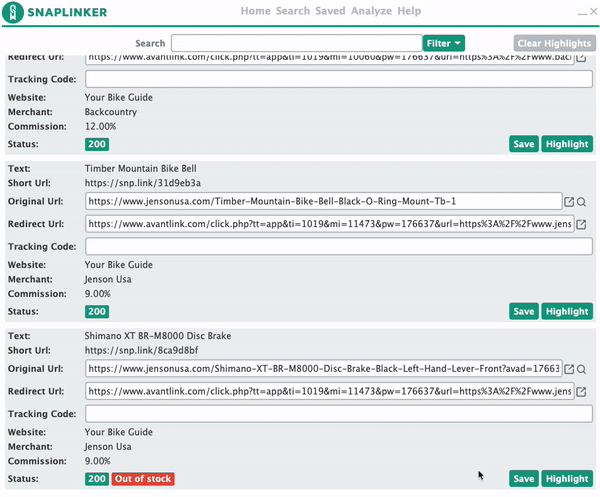Click the SnapLinker logo icon

[x=13, y=12]
